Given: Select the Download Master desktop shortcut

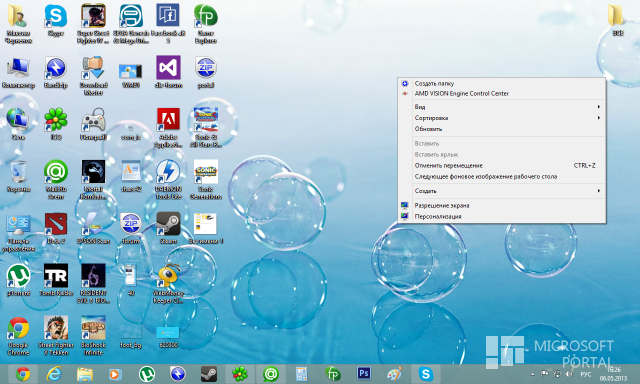Looking at the screenshot, I should pos(93,76).
